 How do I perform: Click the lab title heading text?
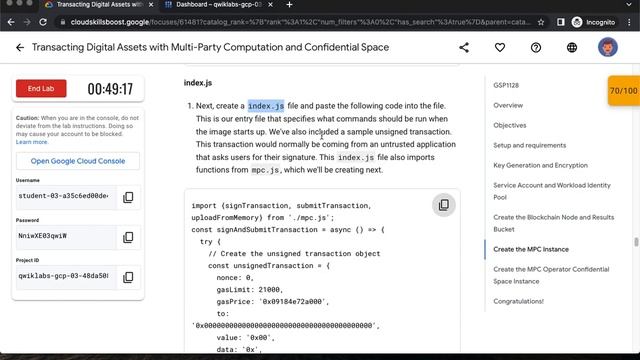pos(210,47)
